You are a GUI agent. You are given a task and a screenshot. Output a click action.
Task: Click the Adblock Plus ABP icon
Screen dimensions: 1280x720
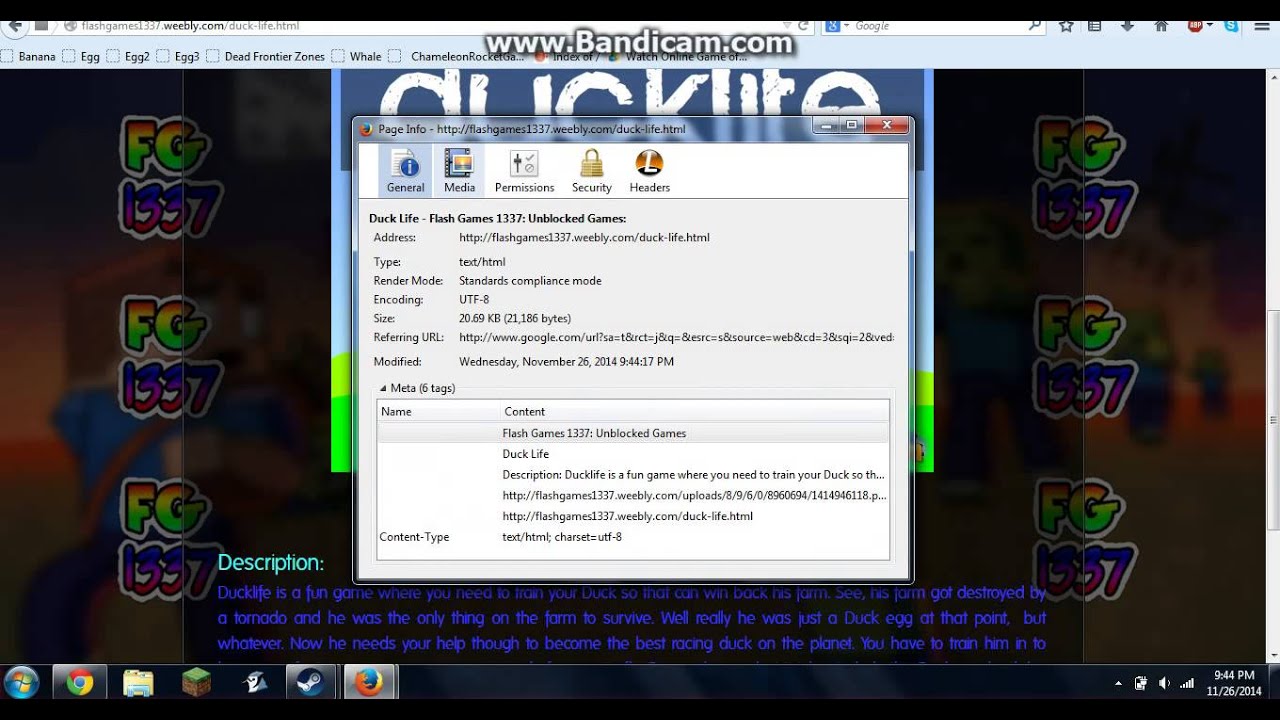[1194, 26]
